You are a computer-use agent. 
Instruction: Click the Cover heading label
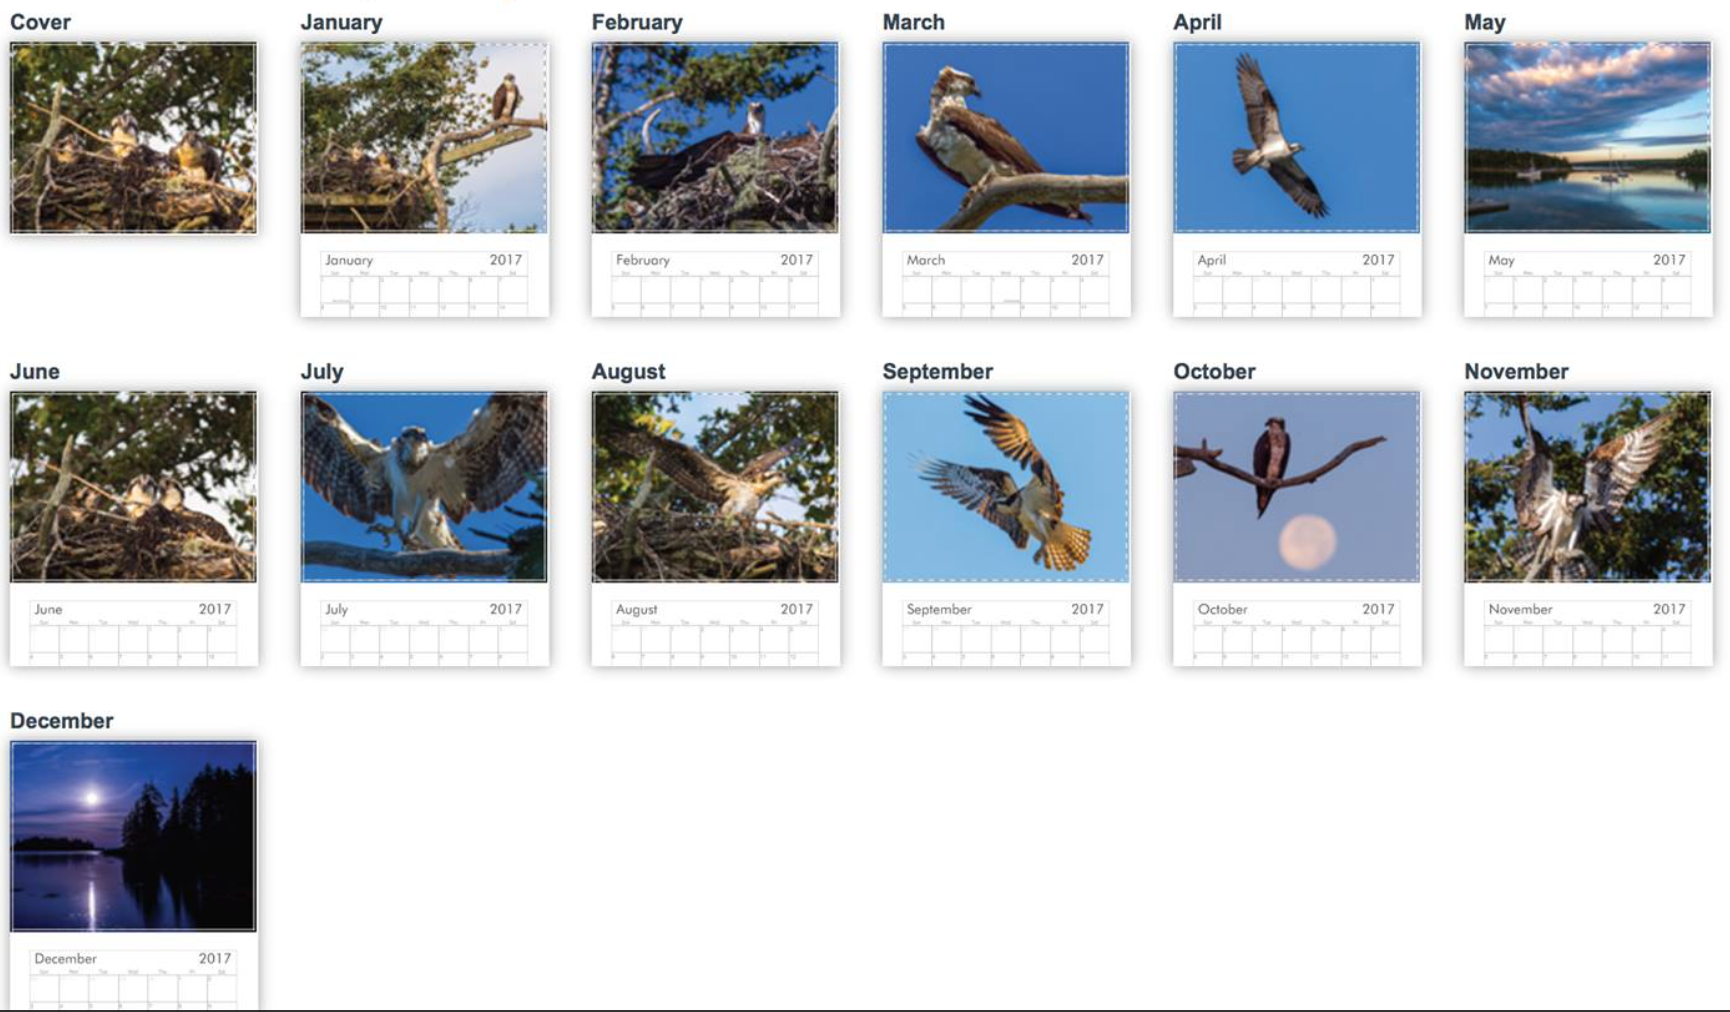pyautogui.click(x=40, y=22)
